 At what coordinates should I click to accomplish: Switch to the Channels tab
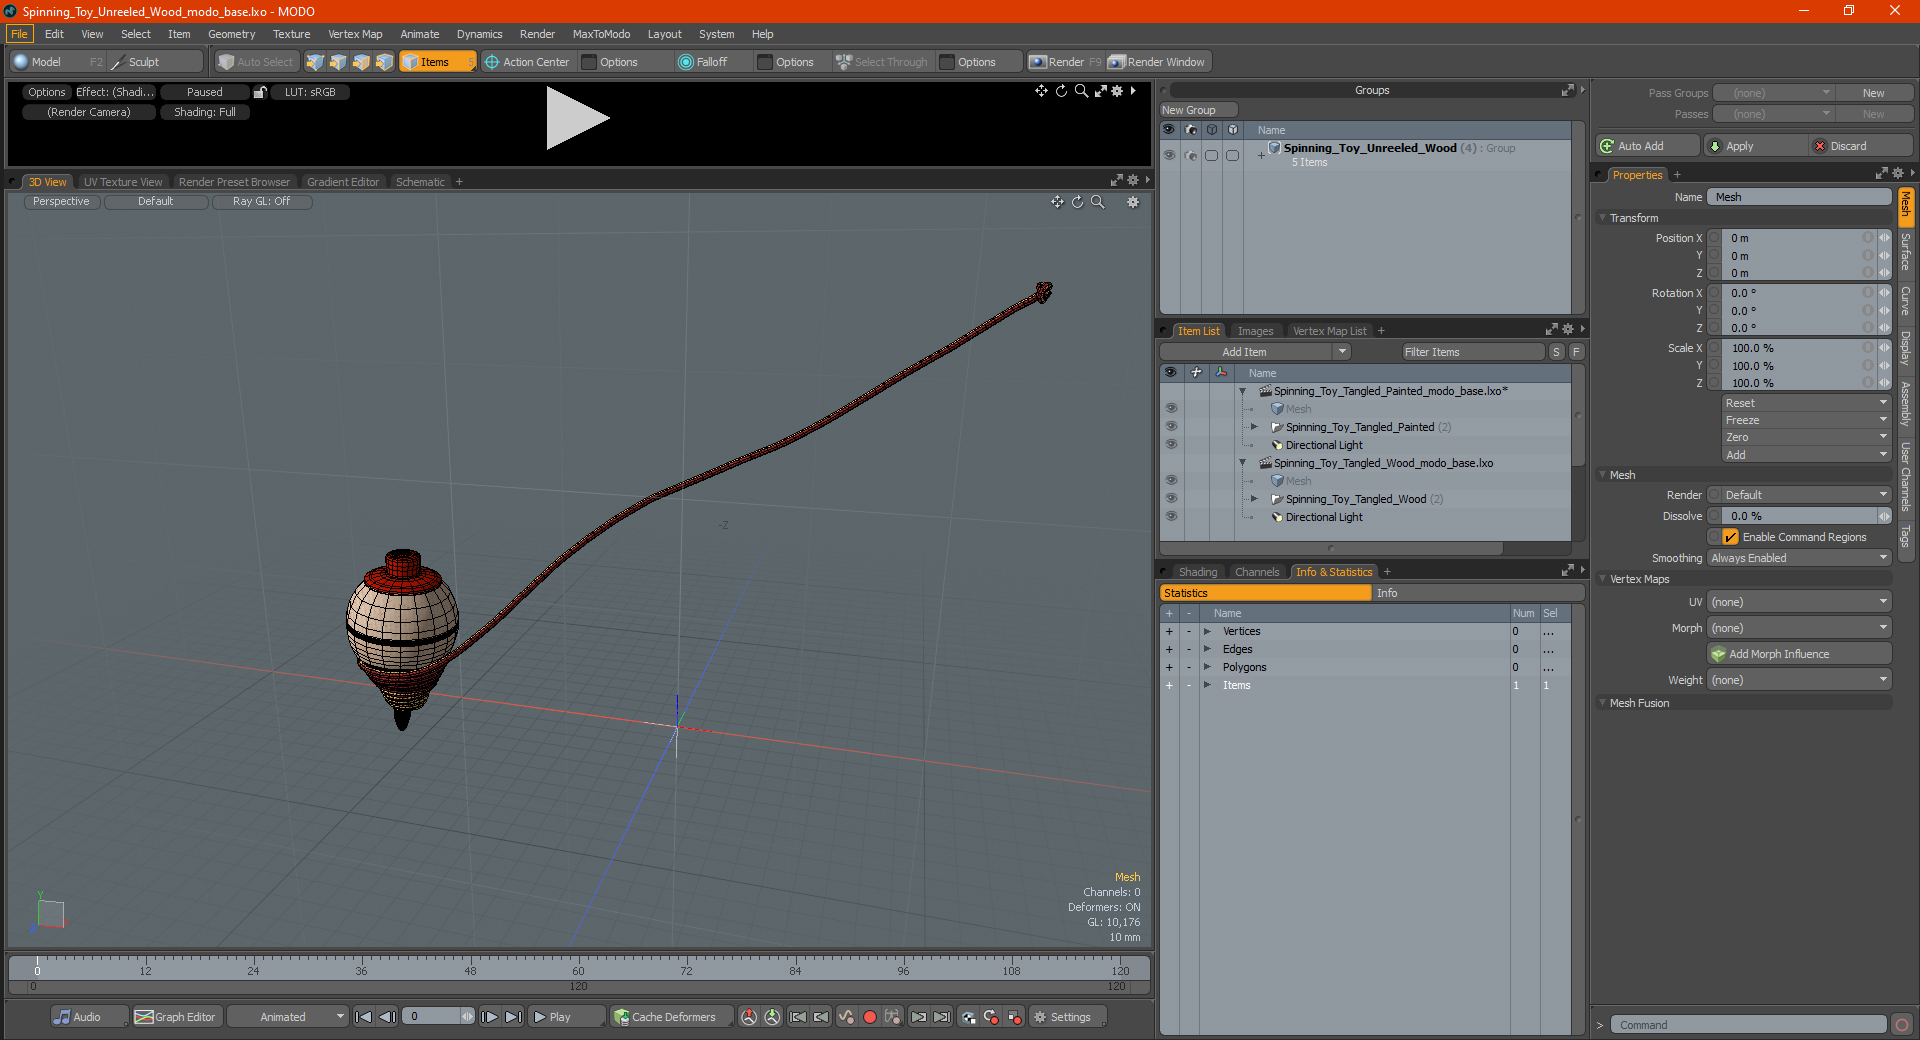point(1257,572)
